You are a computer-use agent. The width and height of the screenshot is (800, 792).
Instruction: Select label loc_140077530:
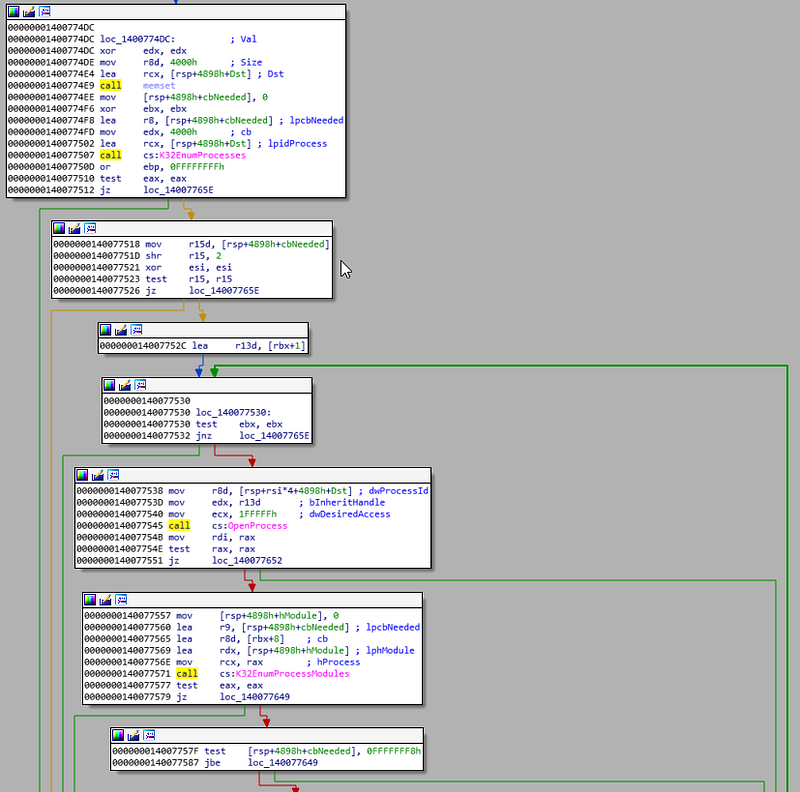233,412
